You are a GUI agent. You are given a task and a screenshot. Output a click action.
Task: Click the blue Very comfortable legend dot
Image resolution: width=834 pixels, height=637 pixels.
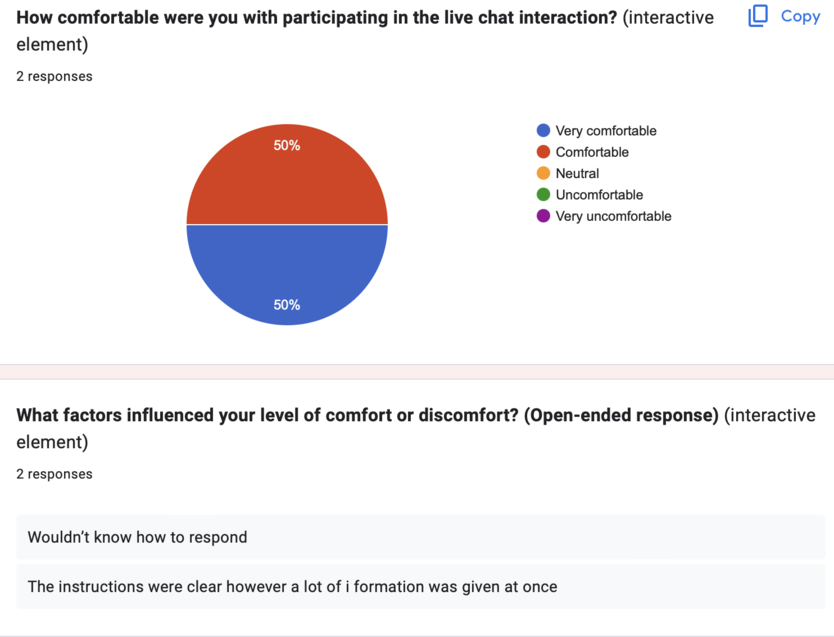(x=544, y=131)
